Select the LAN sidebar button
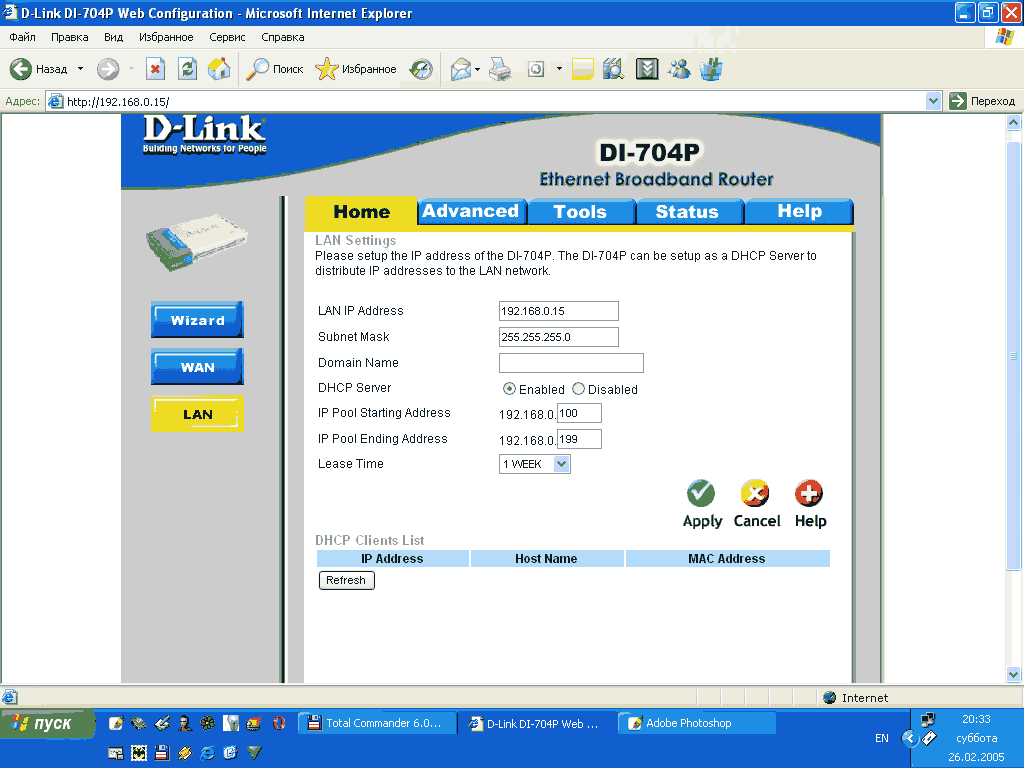Viewport: 1024px width, 768px height. (x=197, y=414)
